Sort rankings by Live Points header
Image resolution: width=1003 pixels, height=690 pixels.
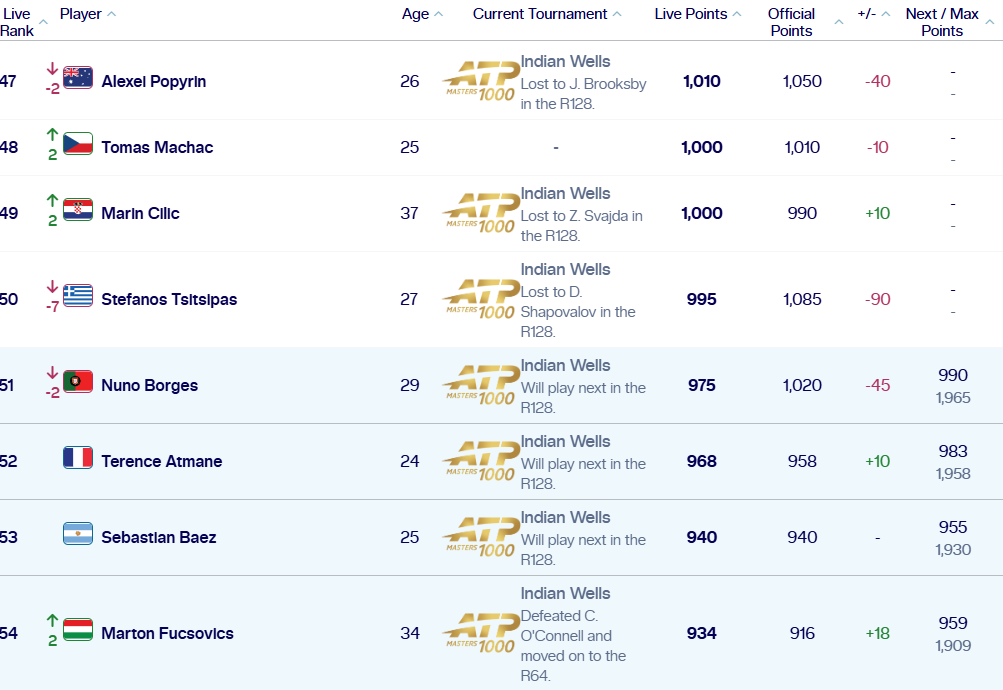698,14
